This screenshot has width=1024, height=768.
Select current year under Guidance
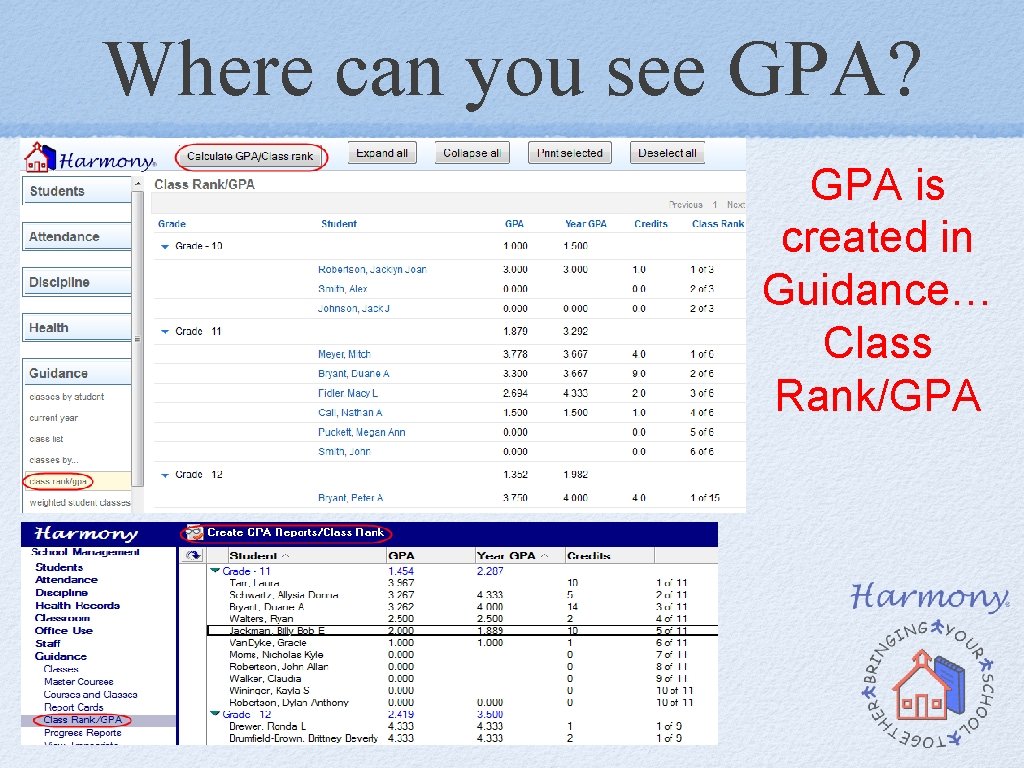point(54,418)
